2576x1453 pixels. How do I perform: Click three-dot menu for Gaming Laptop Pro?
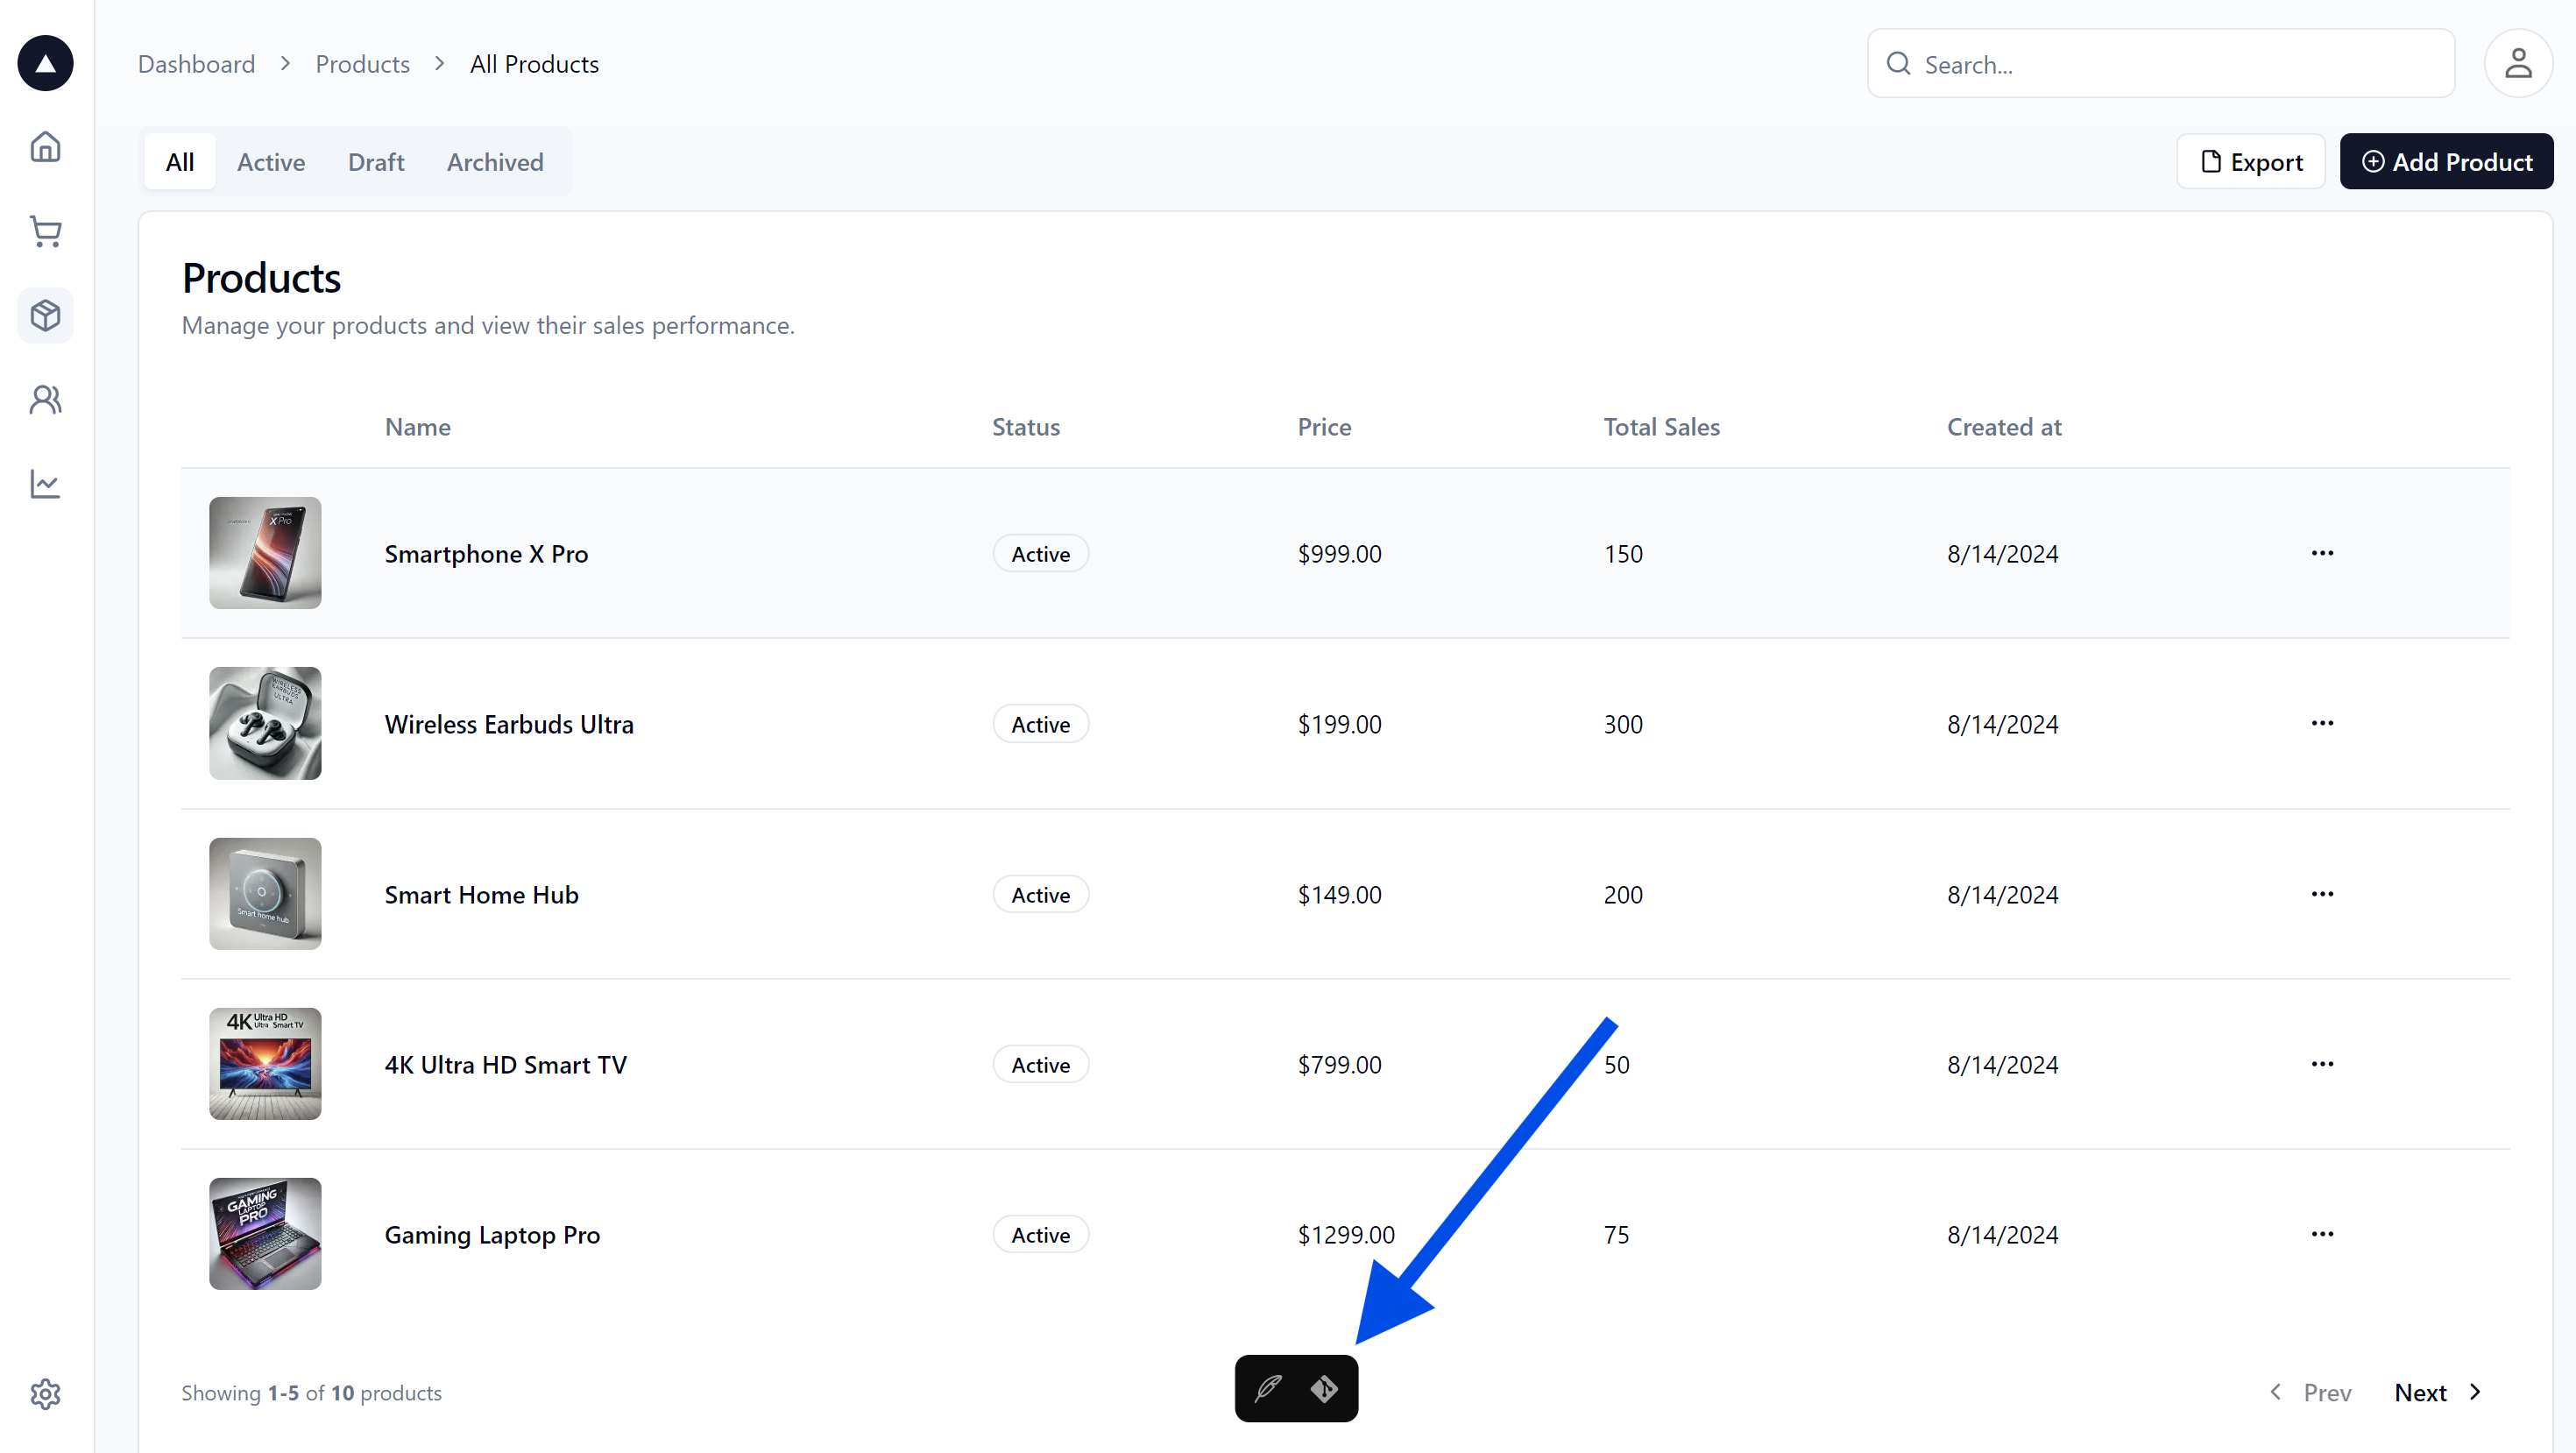(x=2321, y=1234)
